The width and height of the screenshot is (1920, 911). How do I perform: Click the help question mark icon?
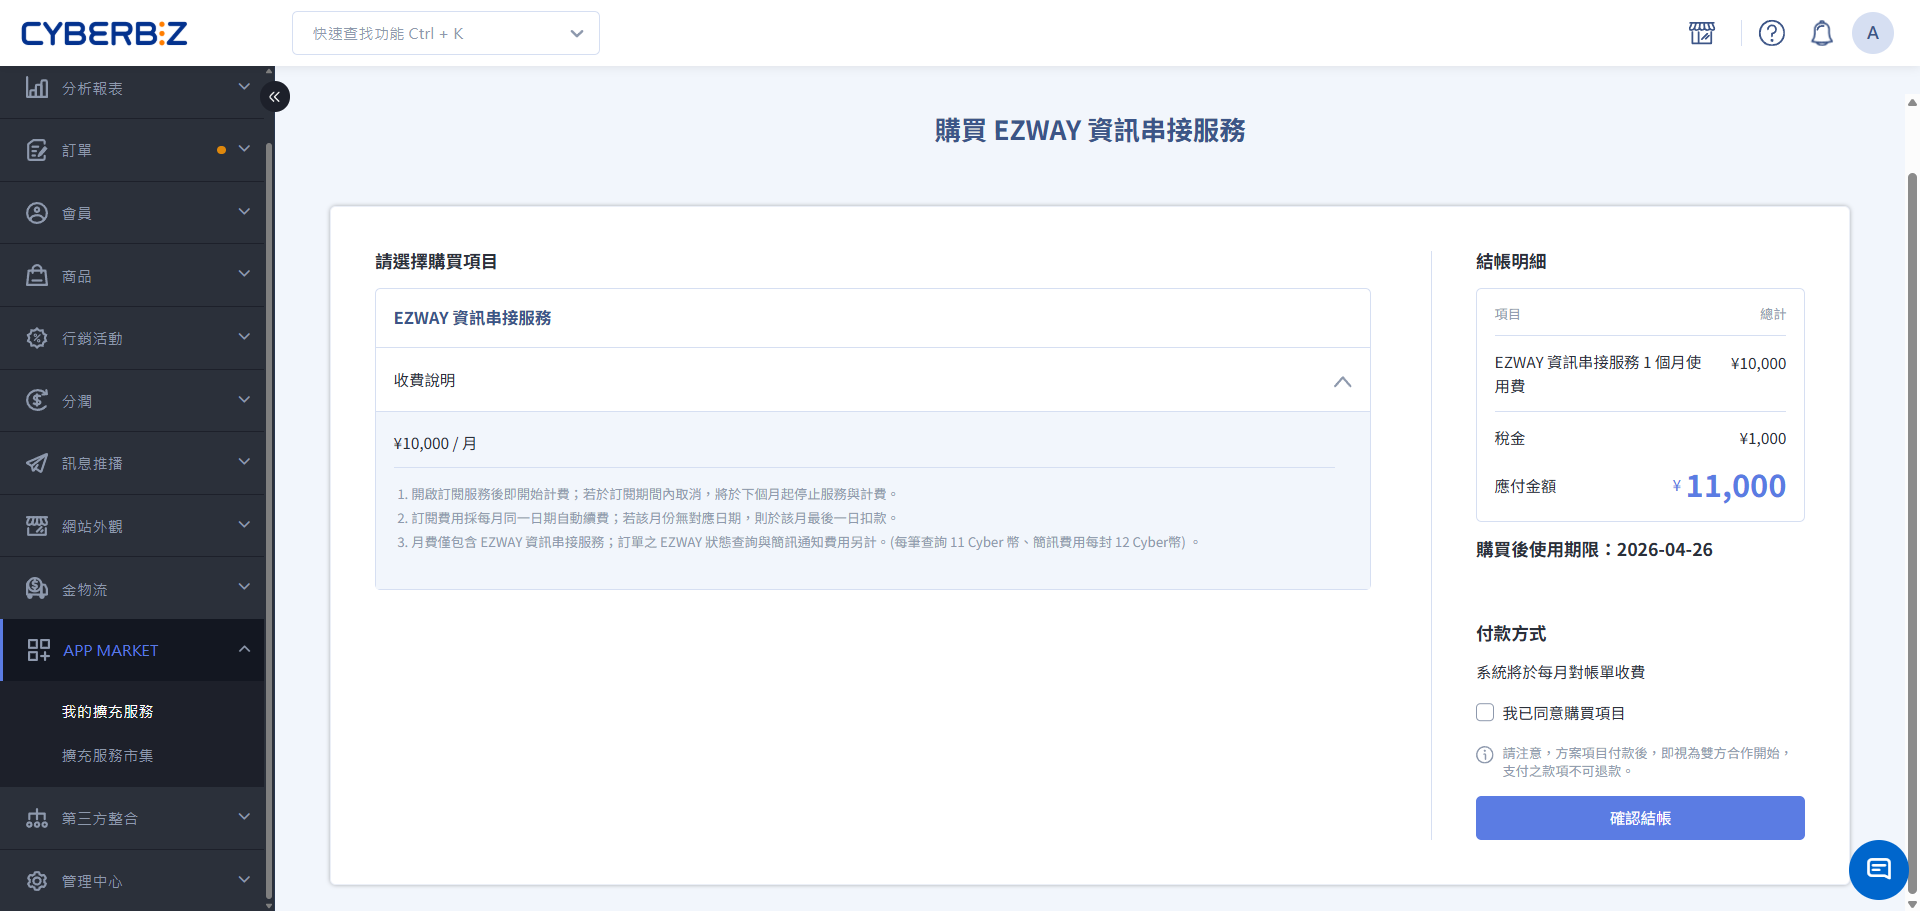click(x=1771, y=33)
